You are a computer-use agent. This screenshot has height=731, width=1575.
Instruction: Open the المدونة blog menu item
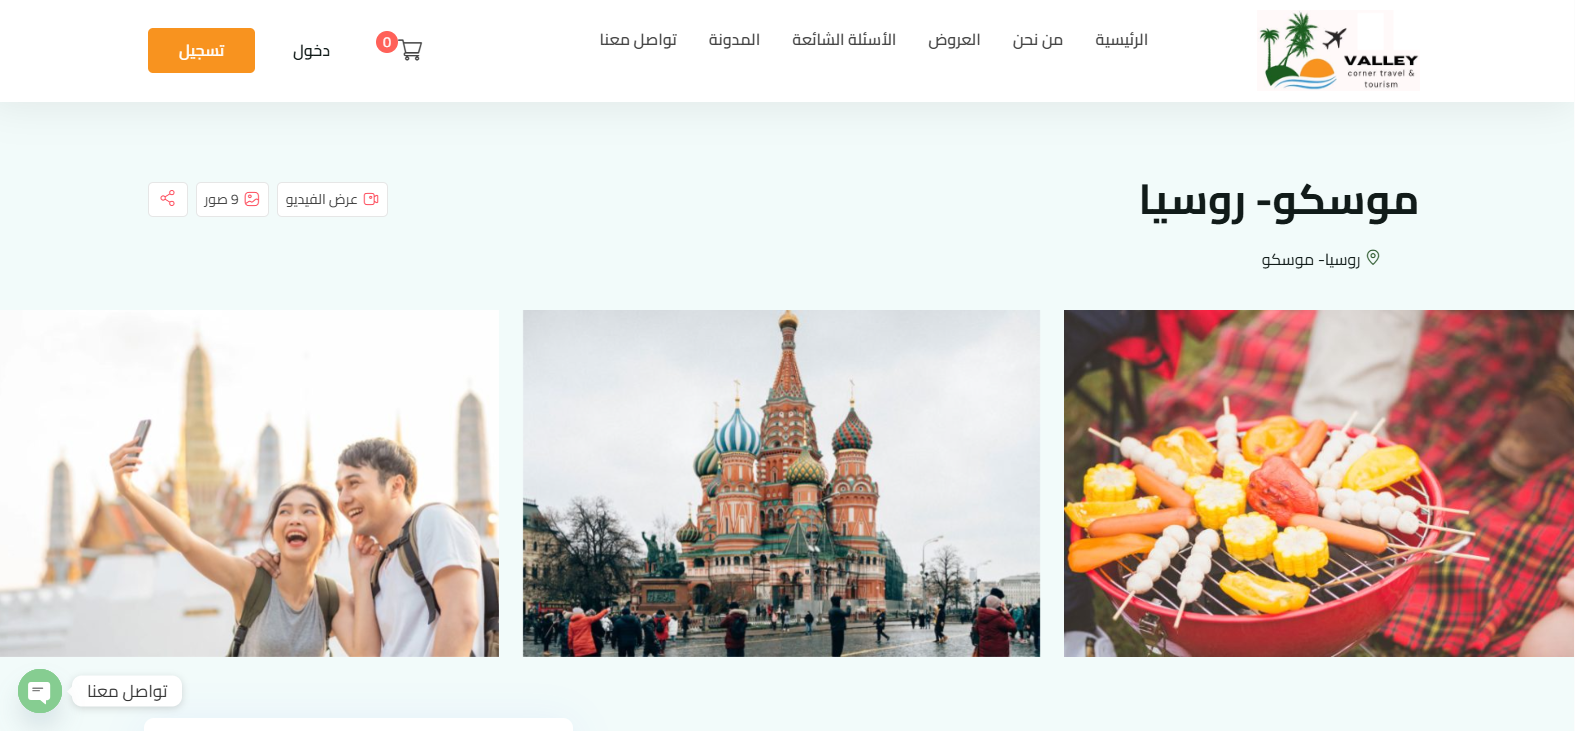(734, 40)
